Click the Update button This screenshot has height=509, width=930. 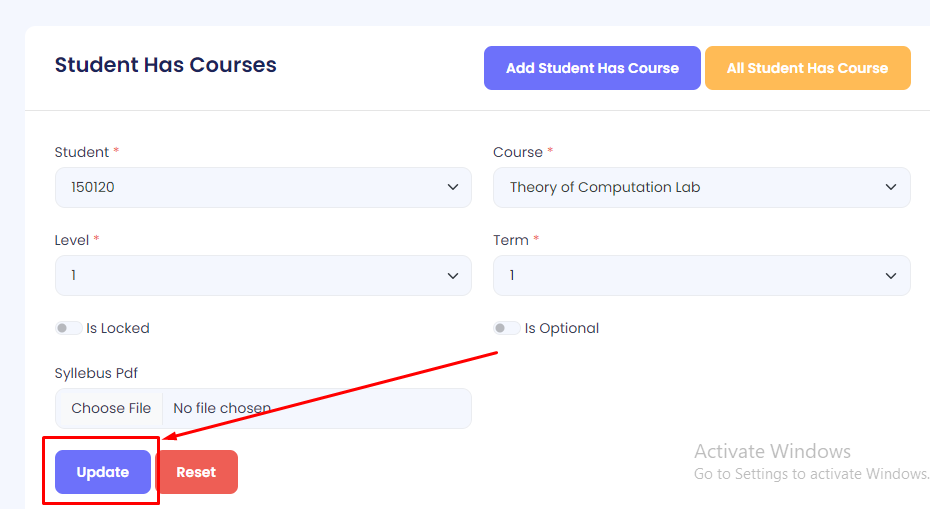(103, 472)
